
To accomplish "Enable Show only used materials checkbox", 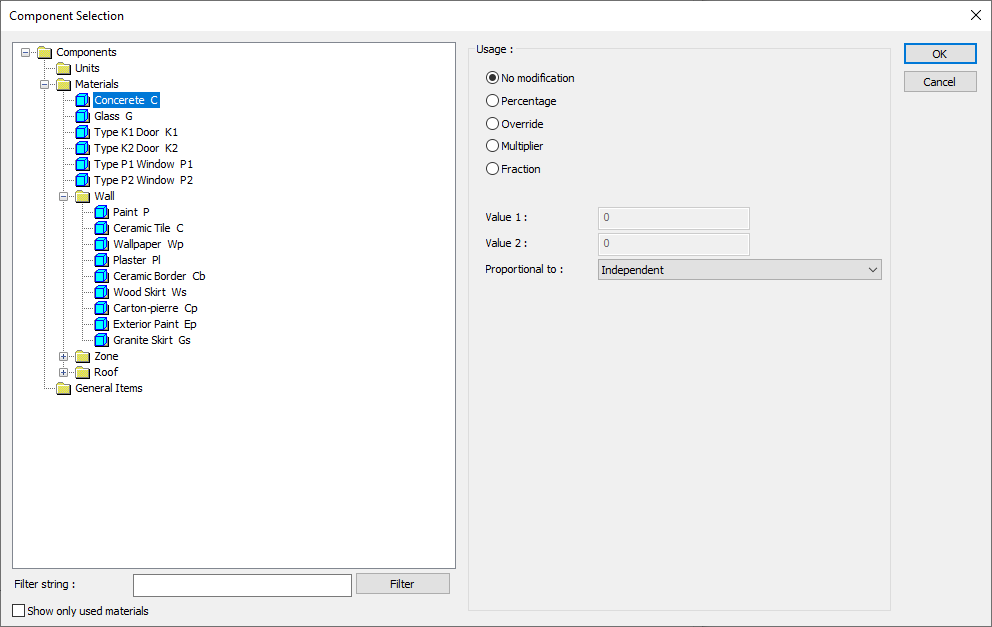I will coord(19,611).
